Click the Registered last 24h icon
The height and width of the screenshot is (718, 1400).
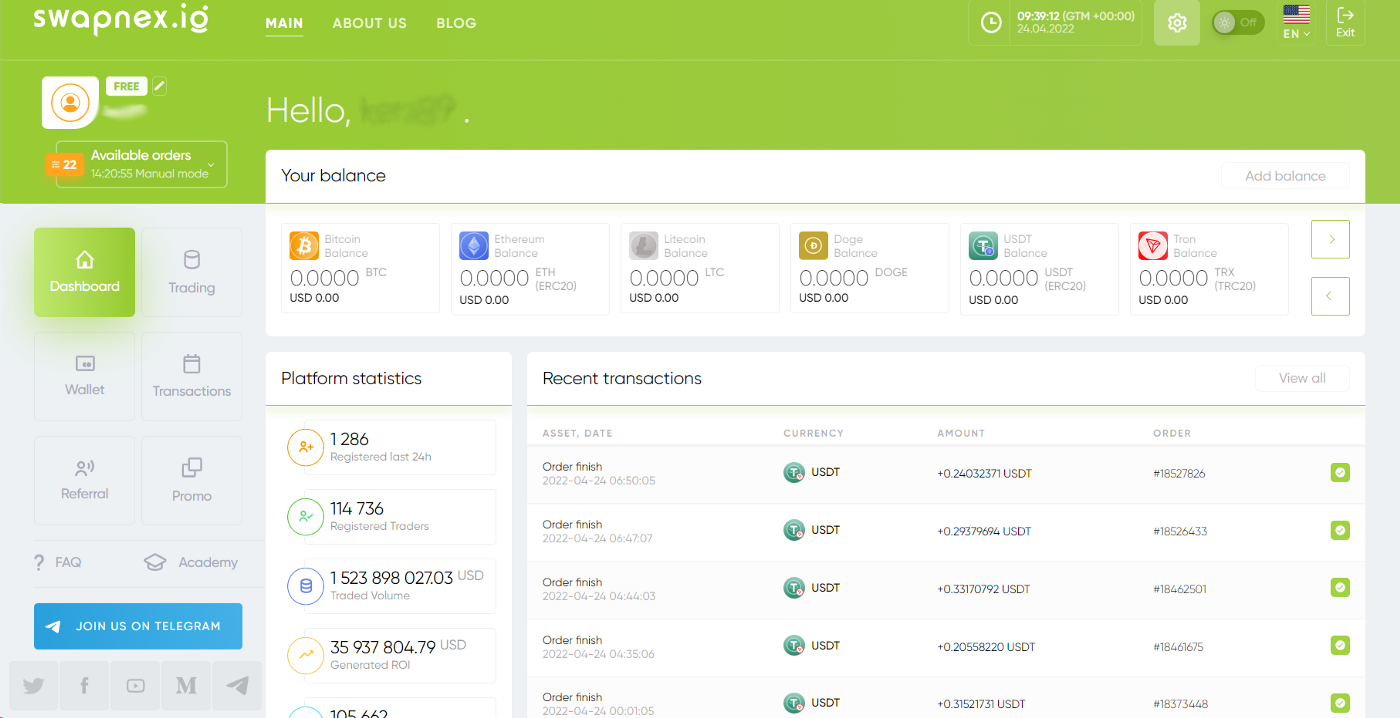click(305, 447)
